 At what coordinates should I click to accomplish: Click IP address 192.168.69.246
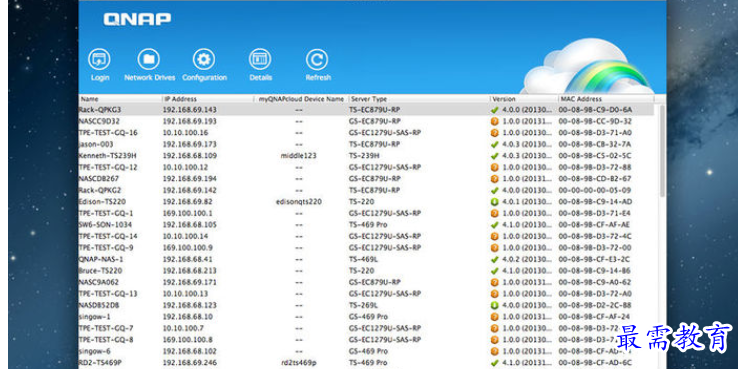190,363
